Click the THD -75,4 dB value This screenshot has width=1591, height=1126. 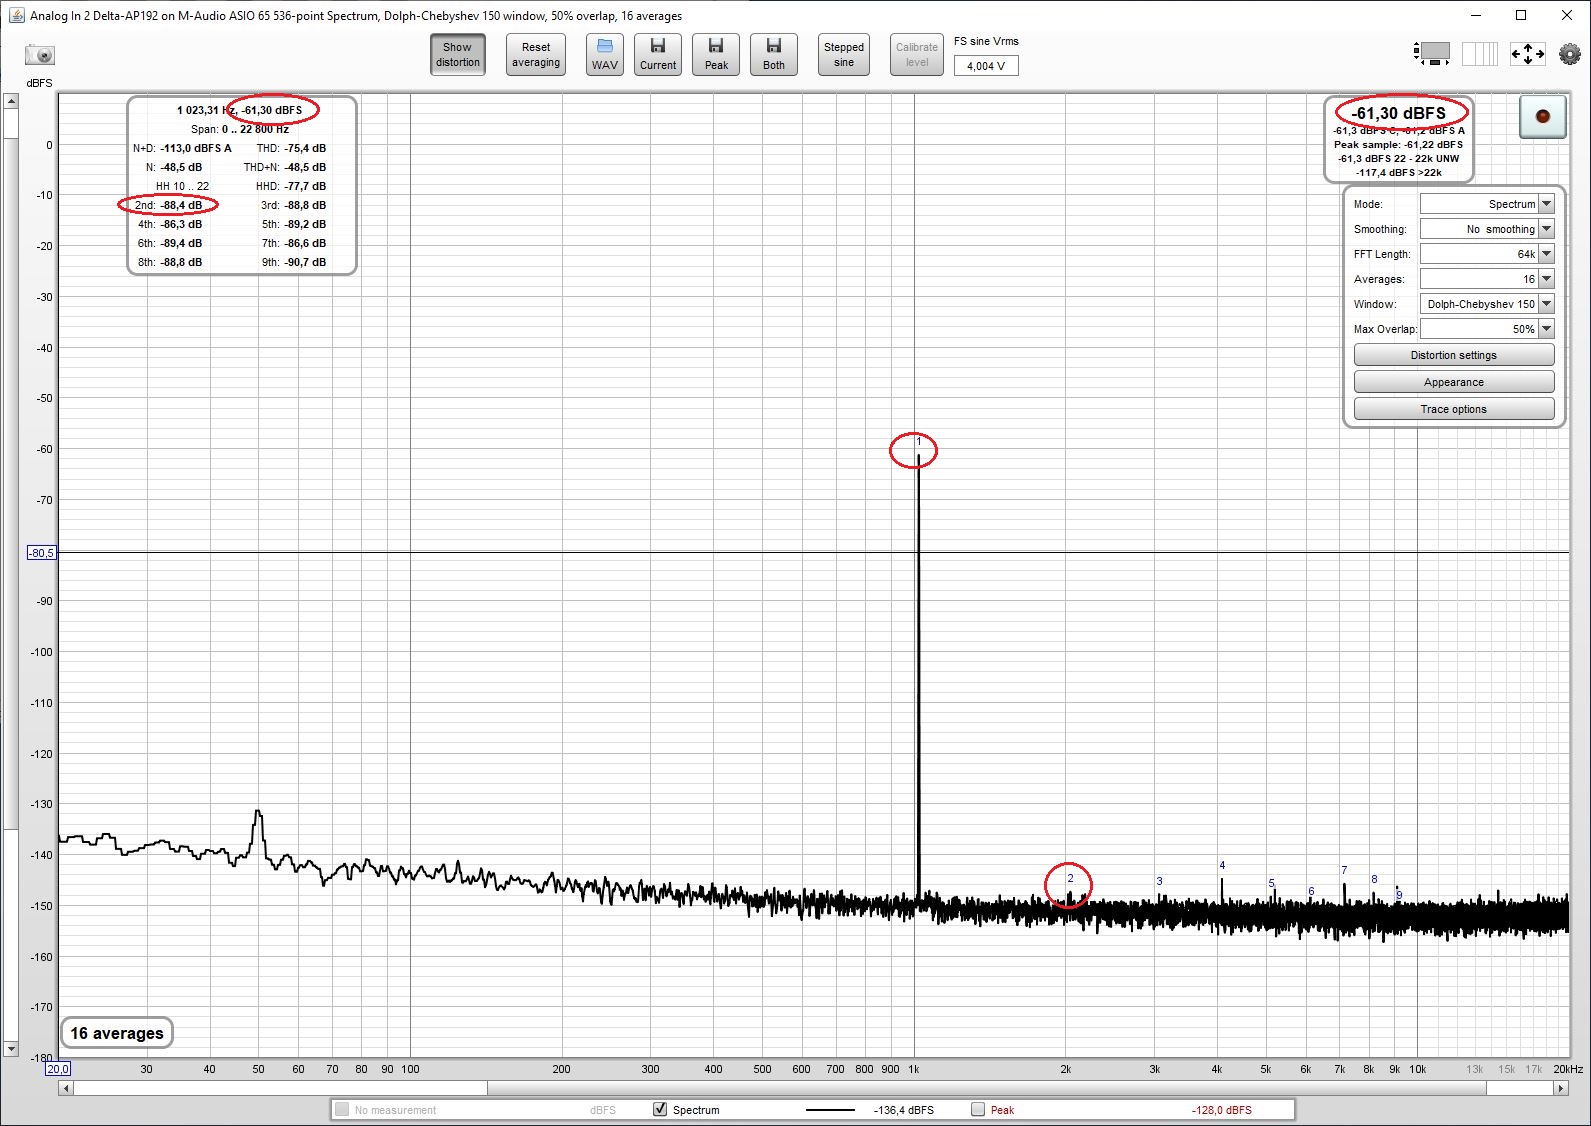pos(305,148)
